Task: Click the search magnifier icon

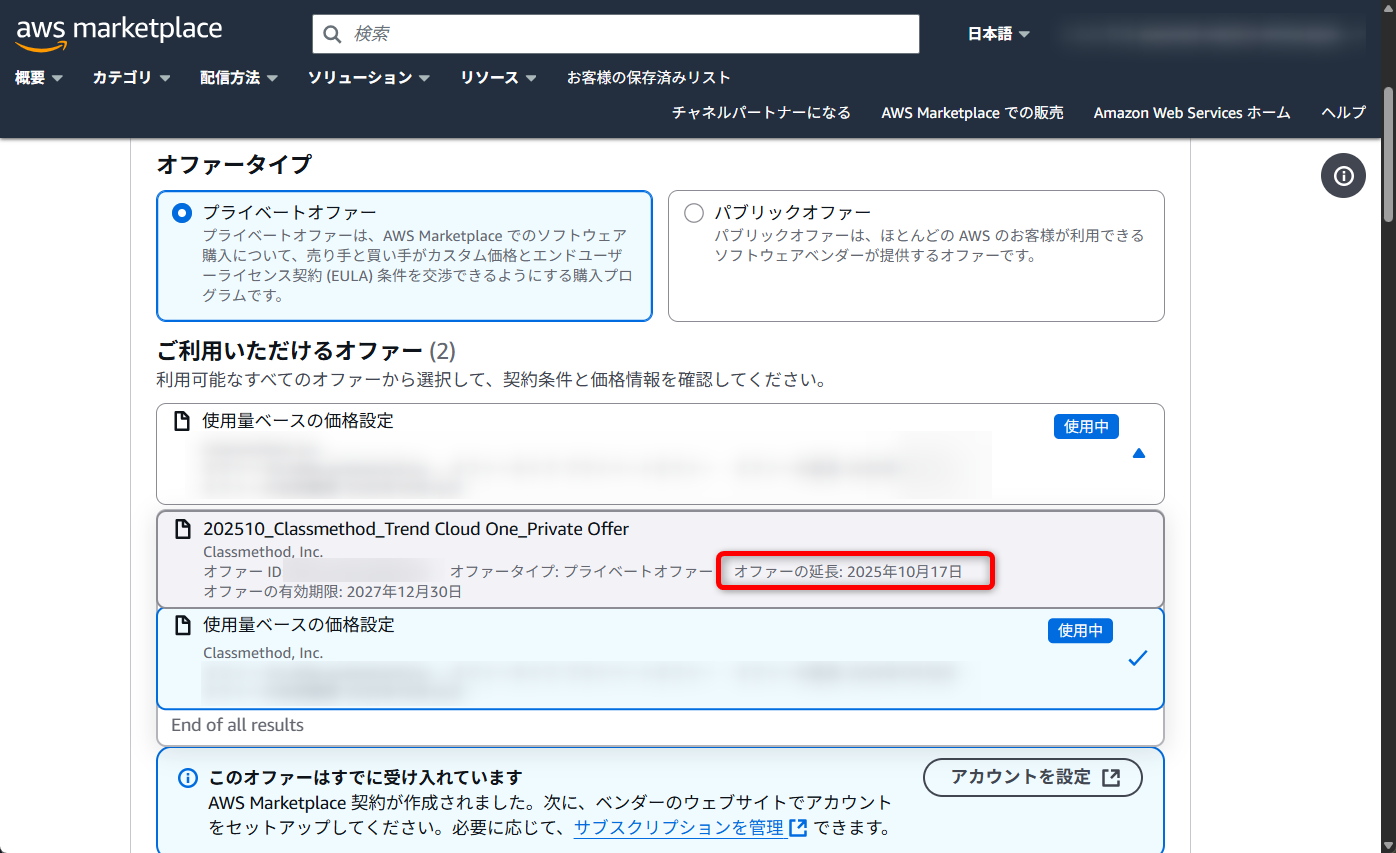Action: (333, 34)
